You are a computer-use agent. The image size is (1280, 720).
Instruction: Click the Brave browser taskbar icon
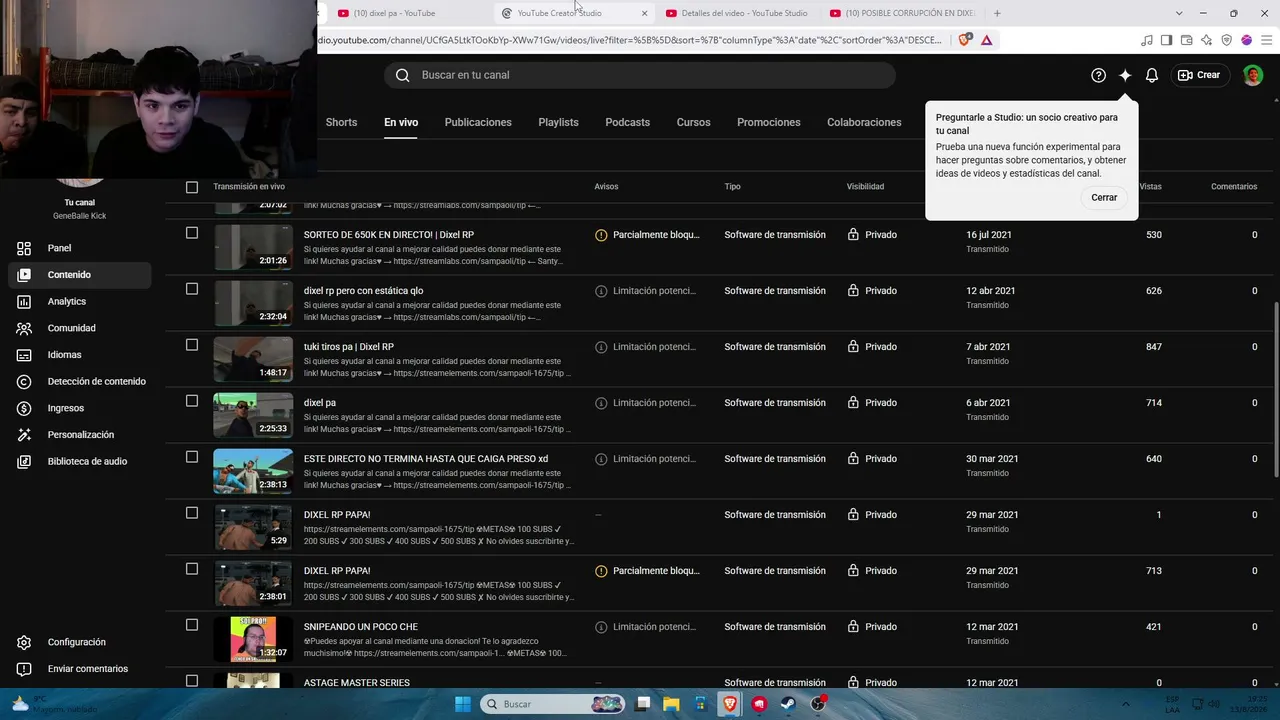point(730,704)
